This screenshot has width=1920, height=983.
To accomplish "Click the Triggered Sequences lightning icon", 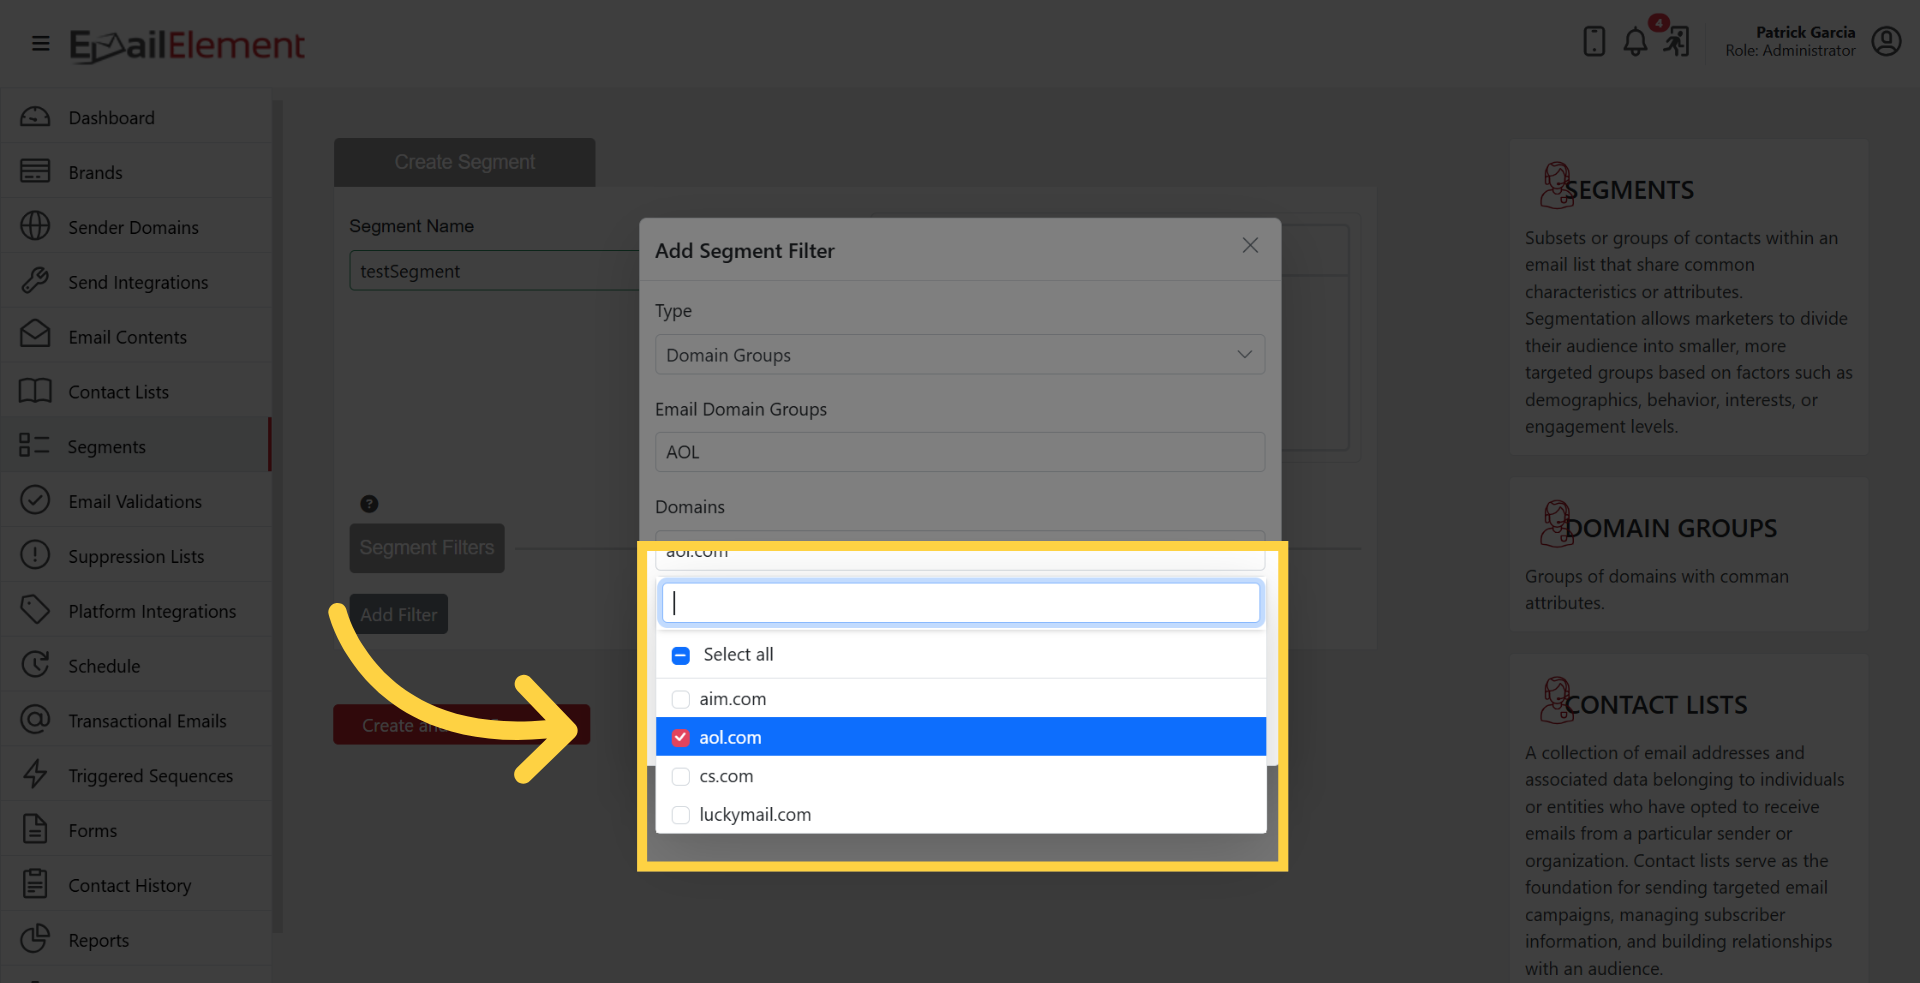I will [35, 774].
